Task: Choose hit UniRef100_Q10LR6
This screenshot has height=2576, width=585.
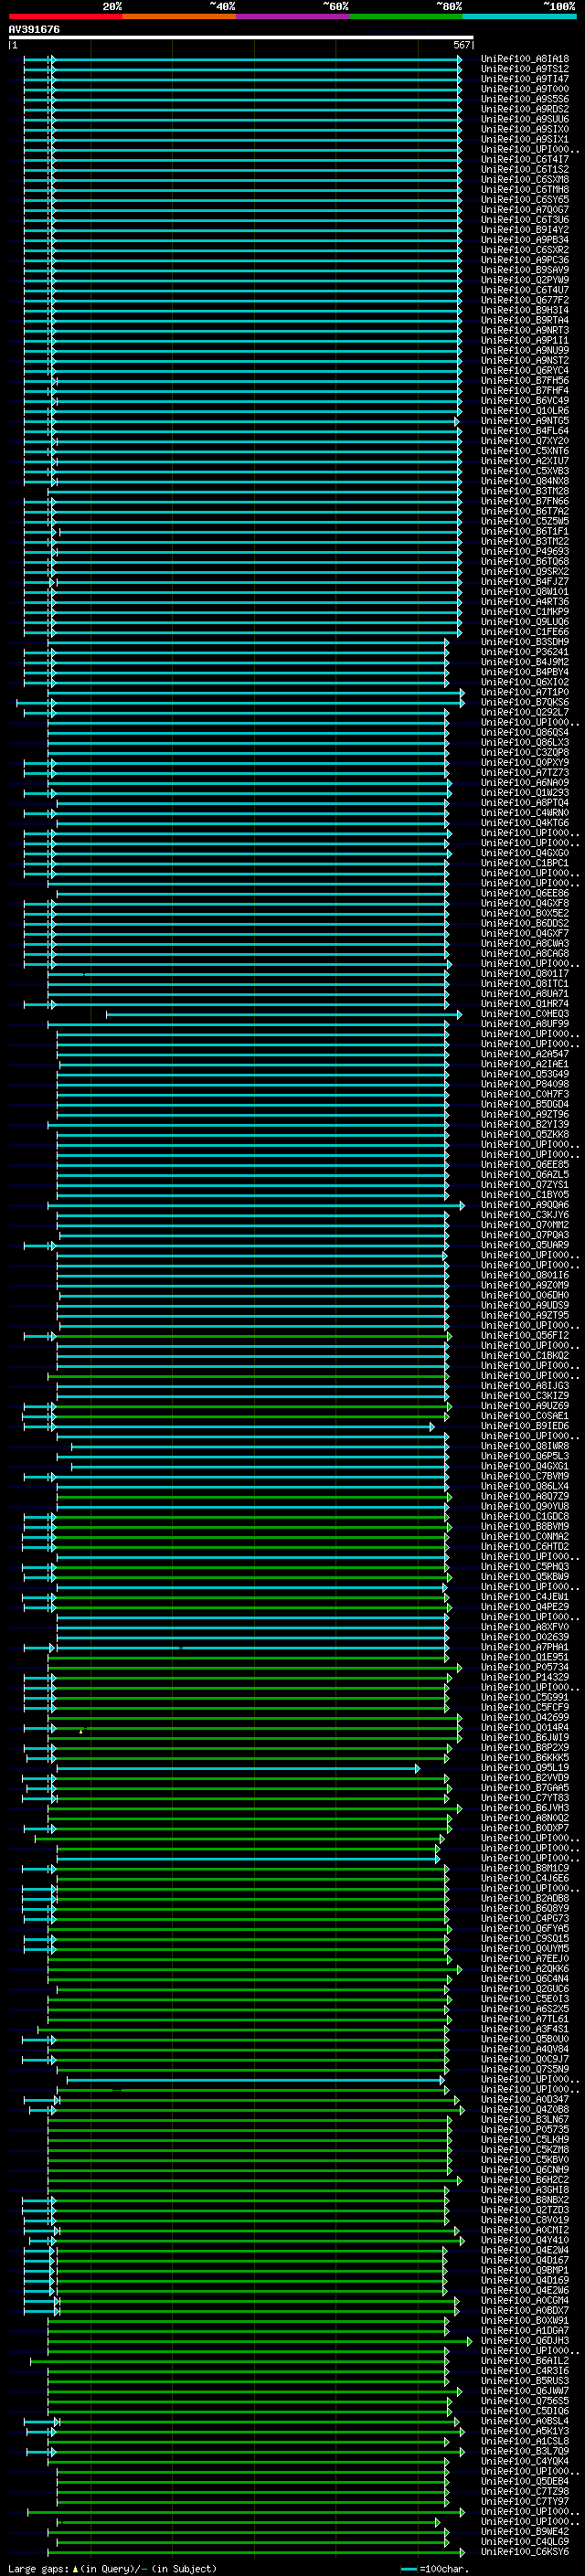Action: coord(525,410)
